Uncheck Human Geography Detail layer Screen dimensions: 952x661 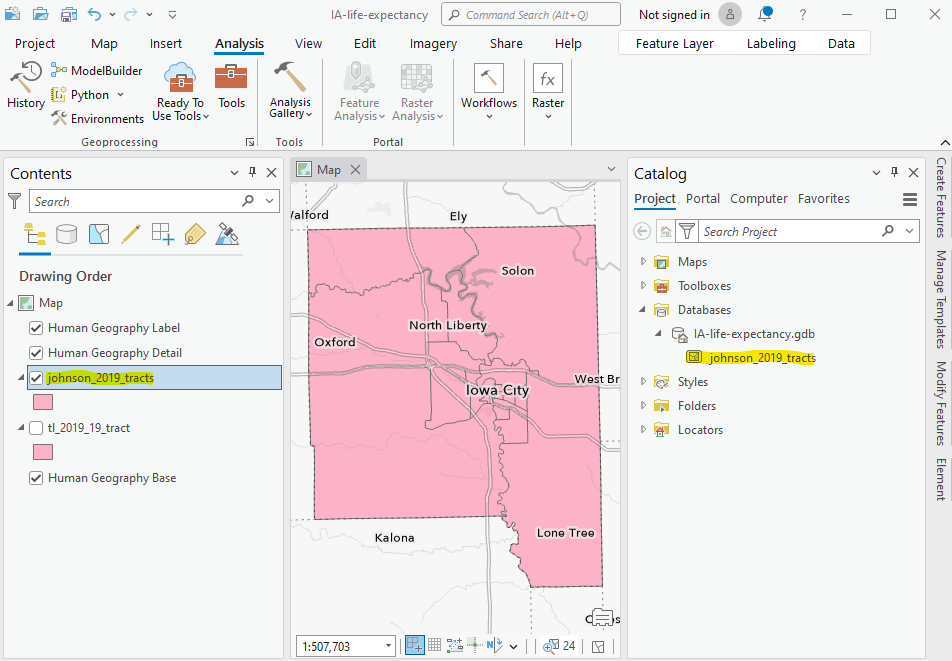tap(36, 353)
